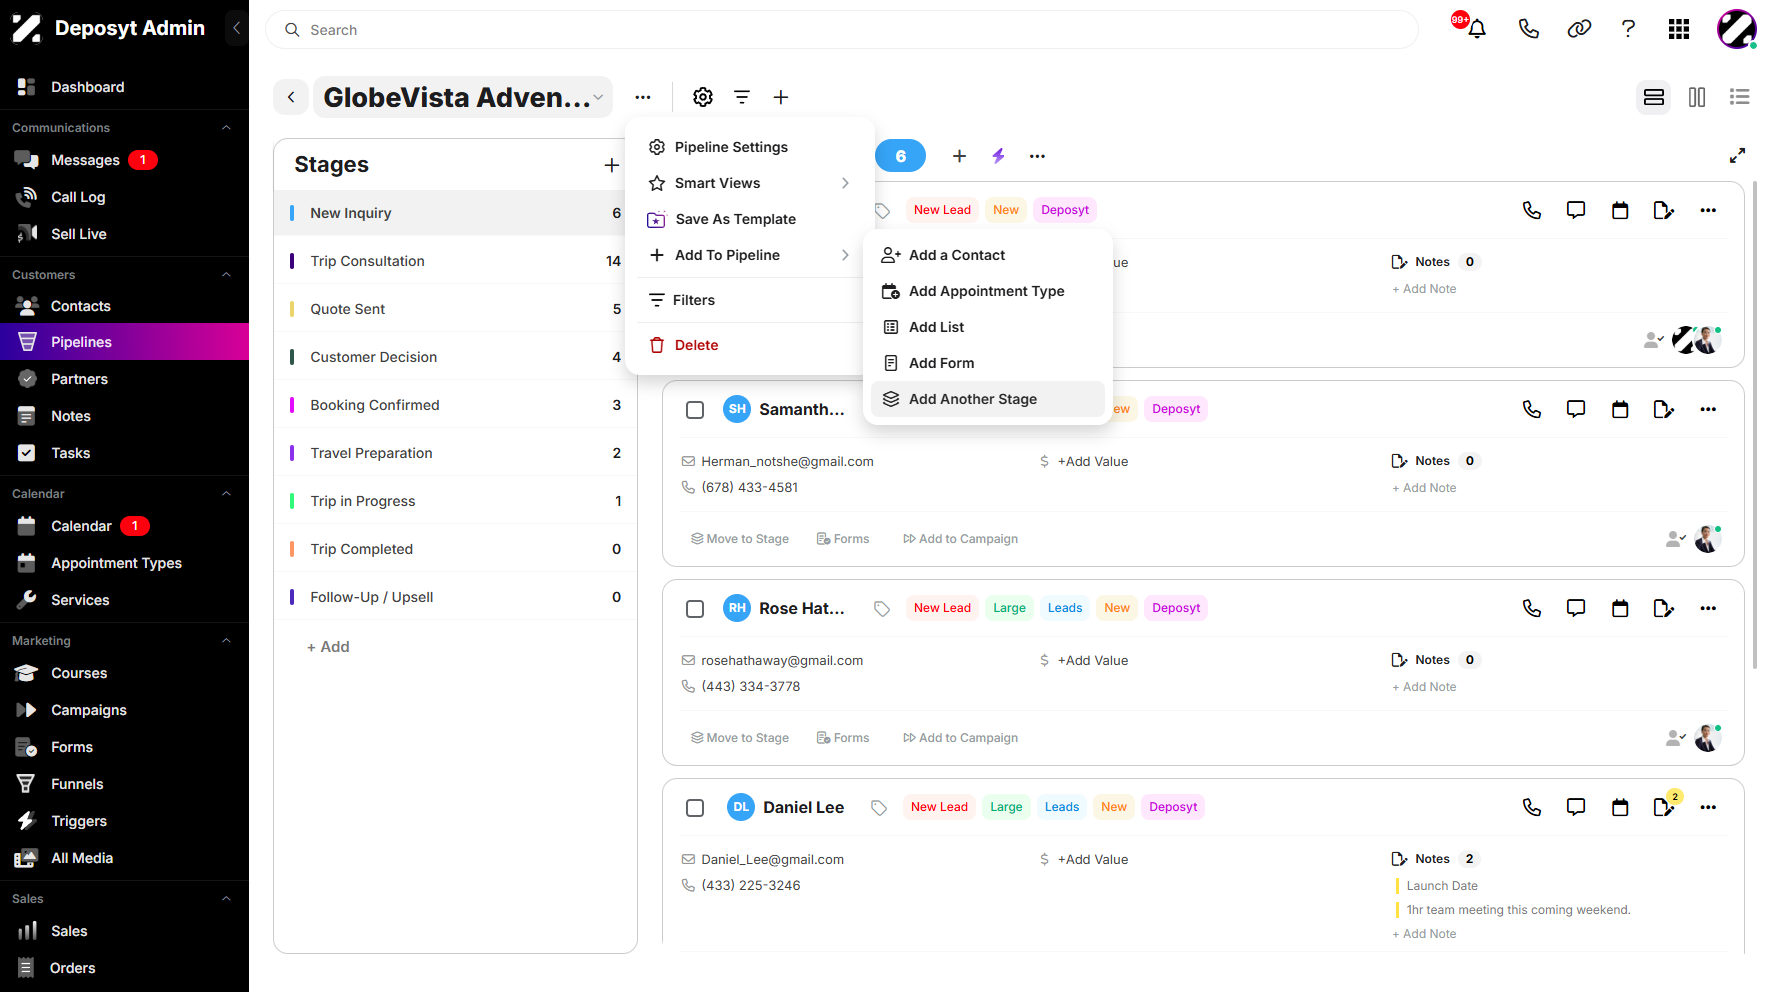1781x992 pixels.
Task: Open the notifications bell
Action: (1476, 29)
